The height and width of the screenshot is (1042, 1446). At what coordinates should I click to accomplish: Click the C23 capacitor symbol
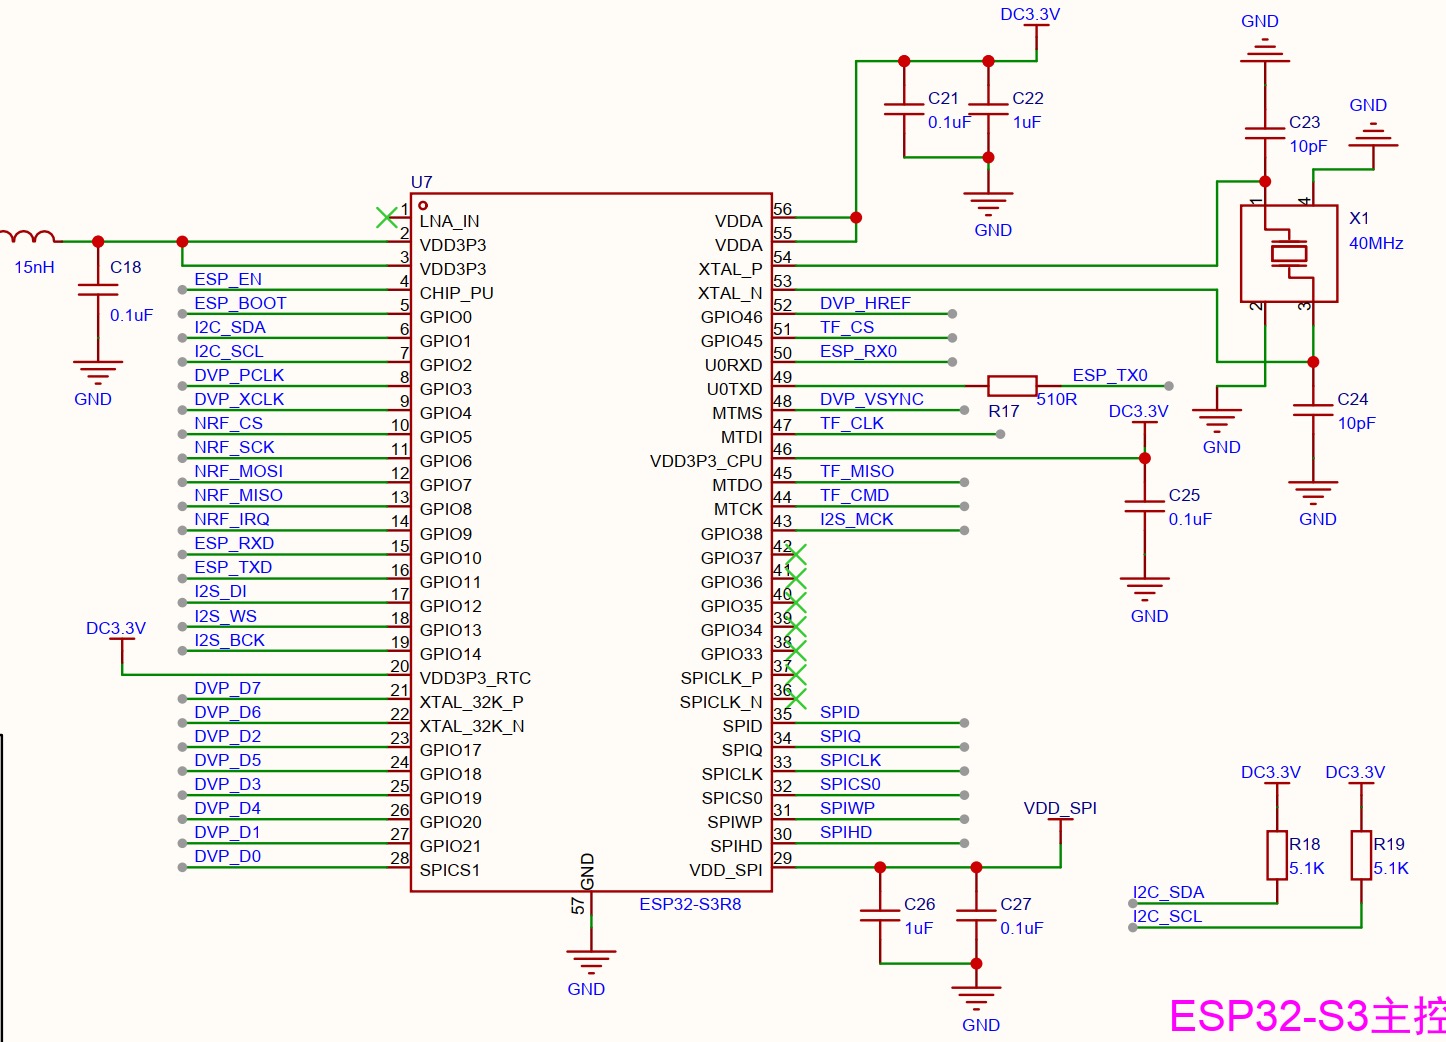point(1265,133)
